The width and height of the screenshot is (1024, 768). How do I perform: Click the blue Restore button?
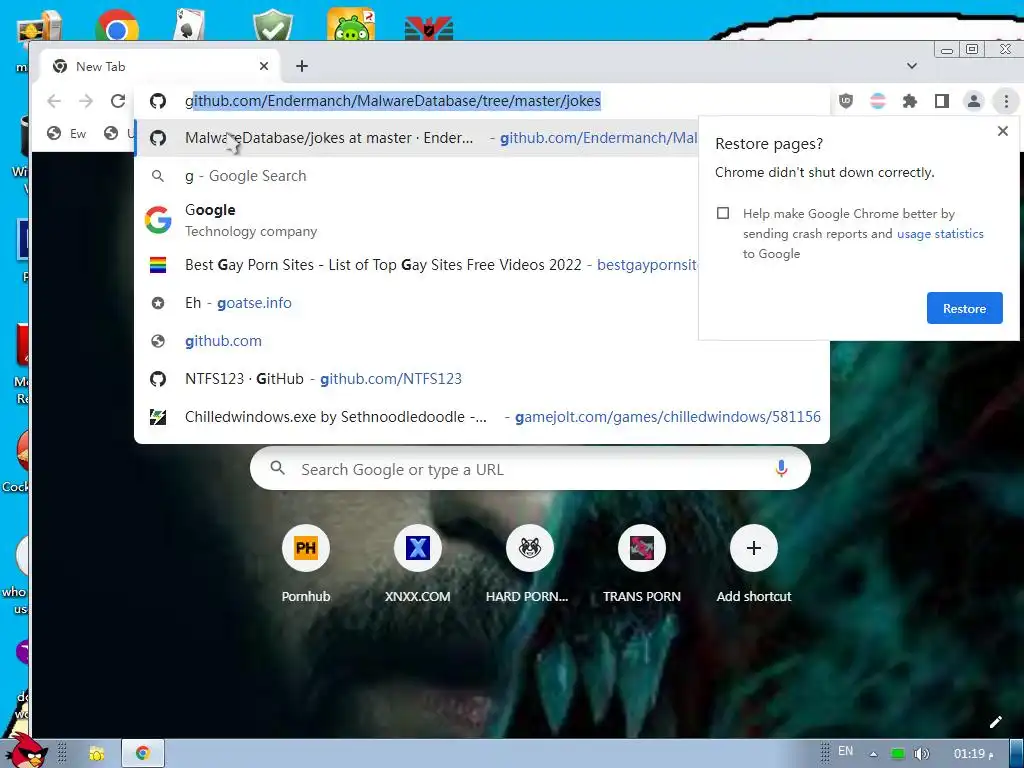tap(965, 308)
